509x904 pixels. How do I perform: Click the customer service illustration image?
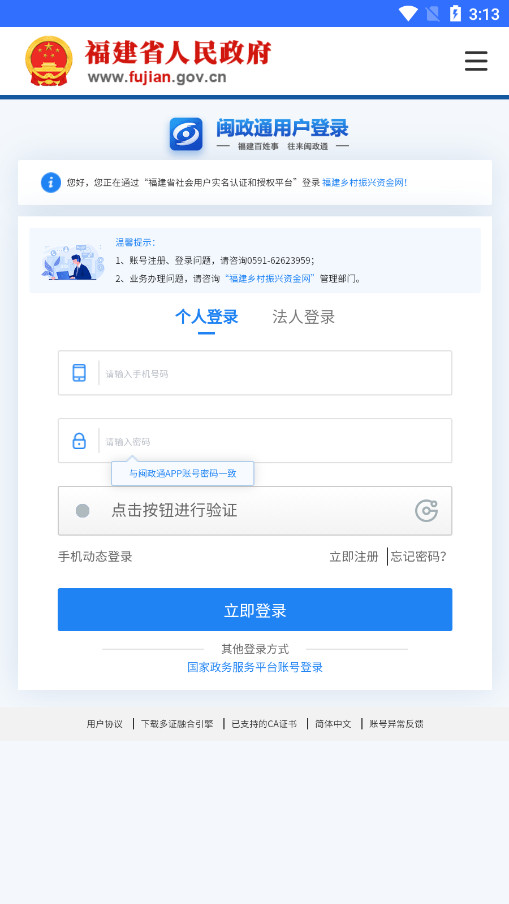[73, 261]
